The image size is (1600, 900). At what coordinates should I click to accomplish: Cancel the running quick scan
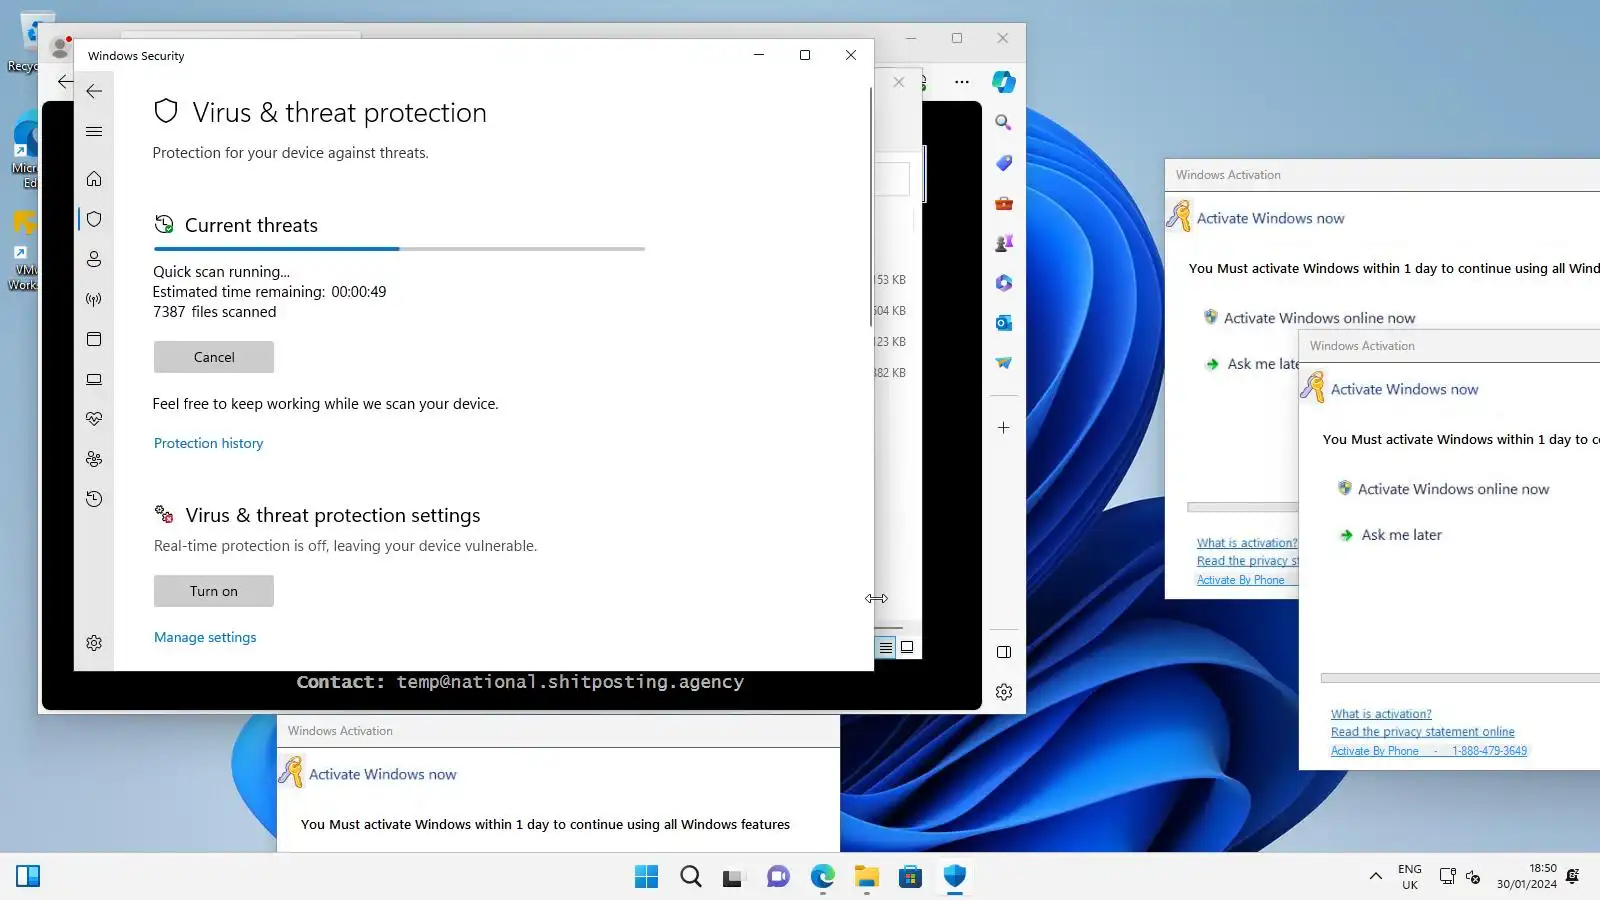(214, 357)
